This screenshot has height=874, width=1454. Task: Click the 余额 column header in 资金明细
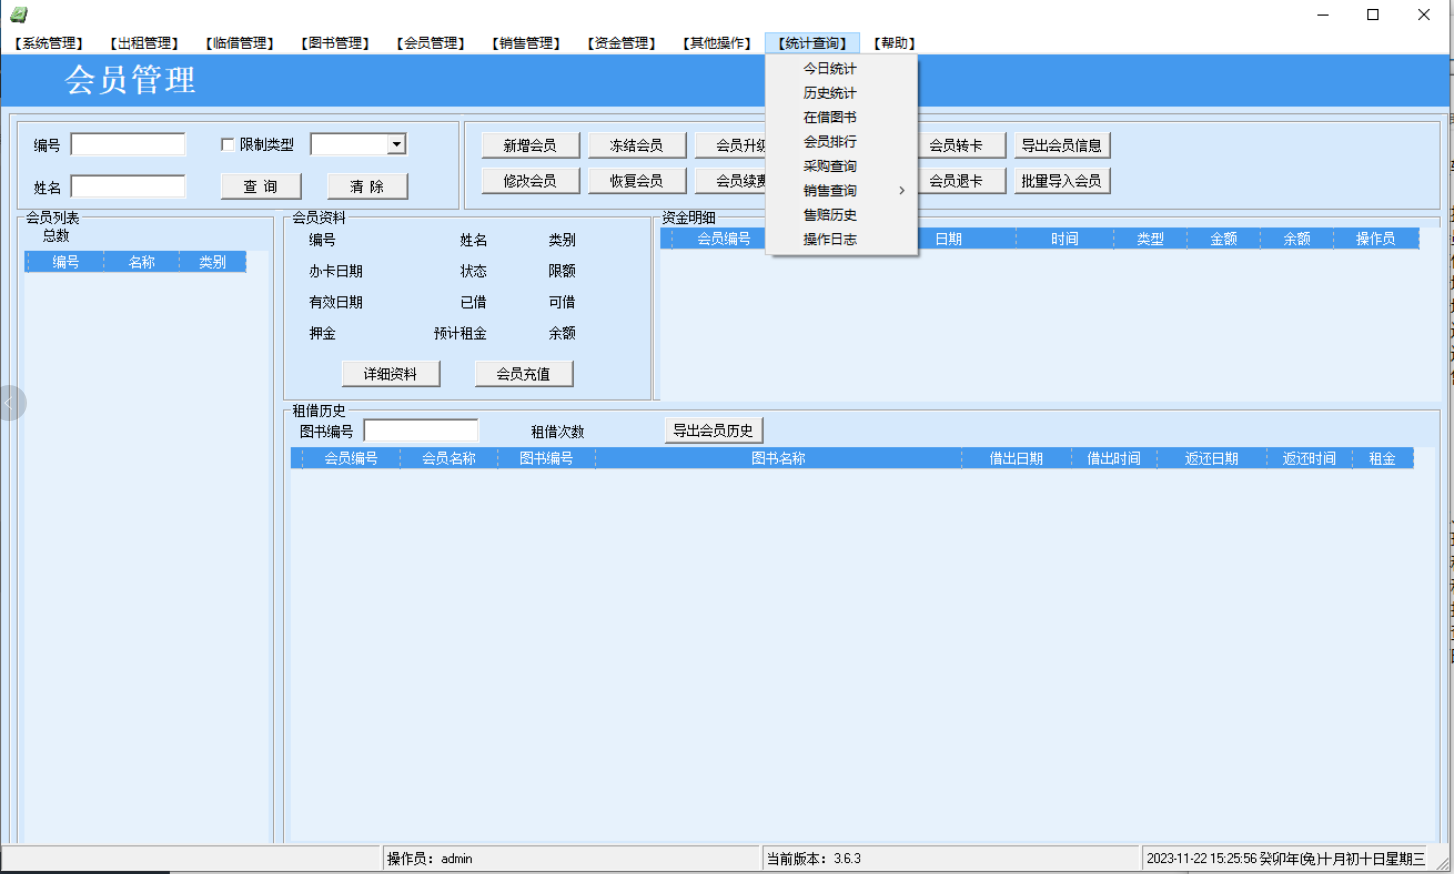point(1297,239)
